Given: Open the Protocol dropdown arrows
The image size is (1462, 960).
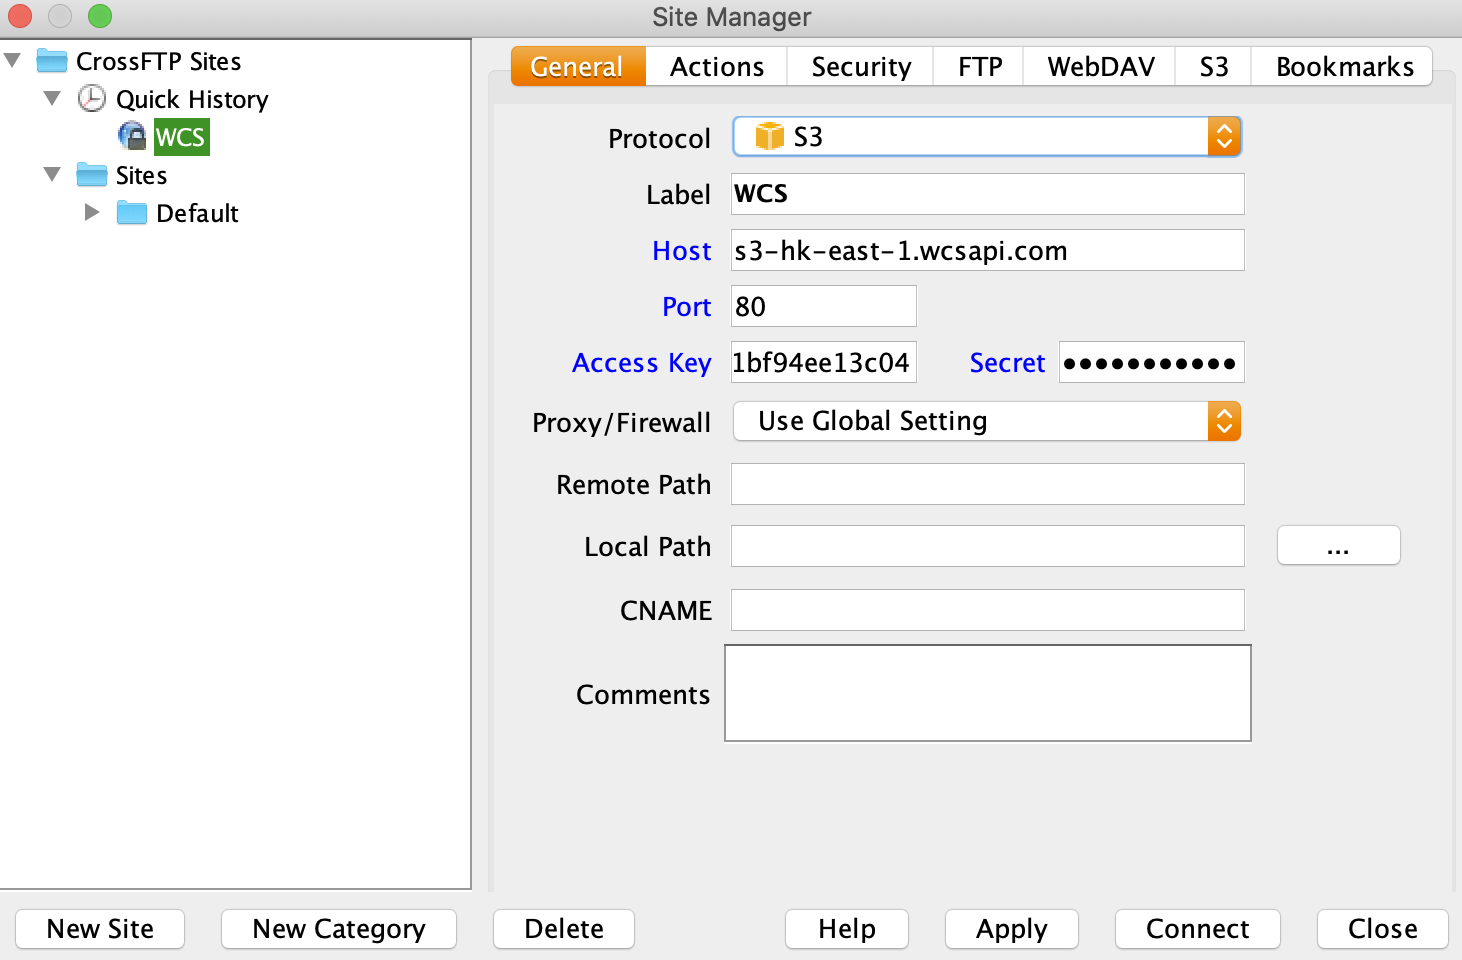Looking at the screenshot, I should [x=1224, y=137].
